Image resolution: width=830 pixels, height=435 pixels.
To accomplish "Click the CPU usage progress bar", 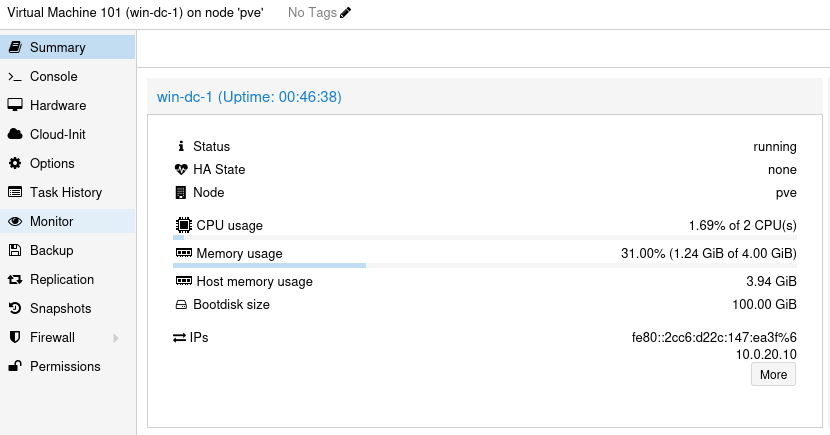I will tap(485, 238).
